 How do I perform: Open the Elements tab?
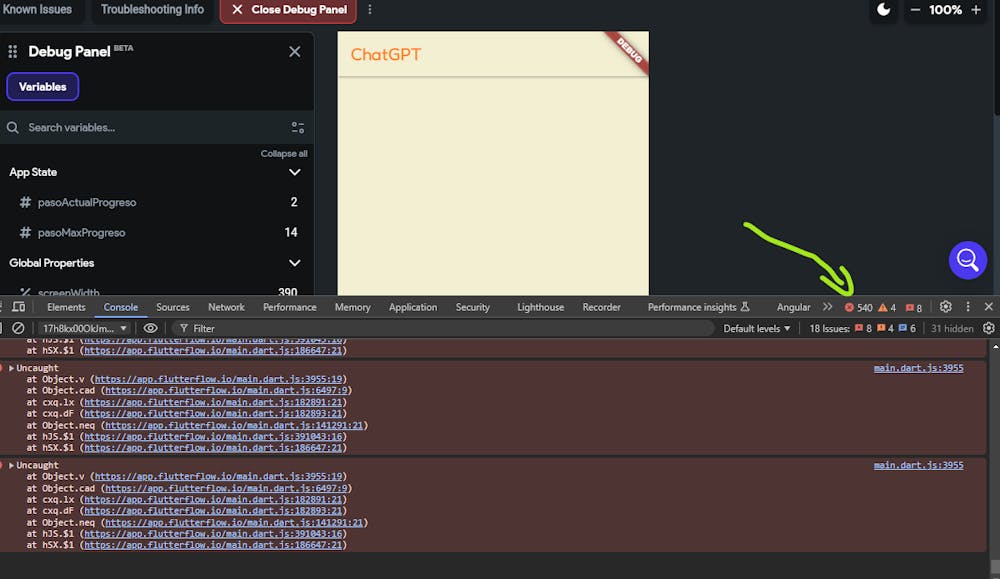(x=66, y=307)
